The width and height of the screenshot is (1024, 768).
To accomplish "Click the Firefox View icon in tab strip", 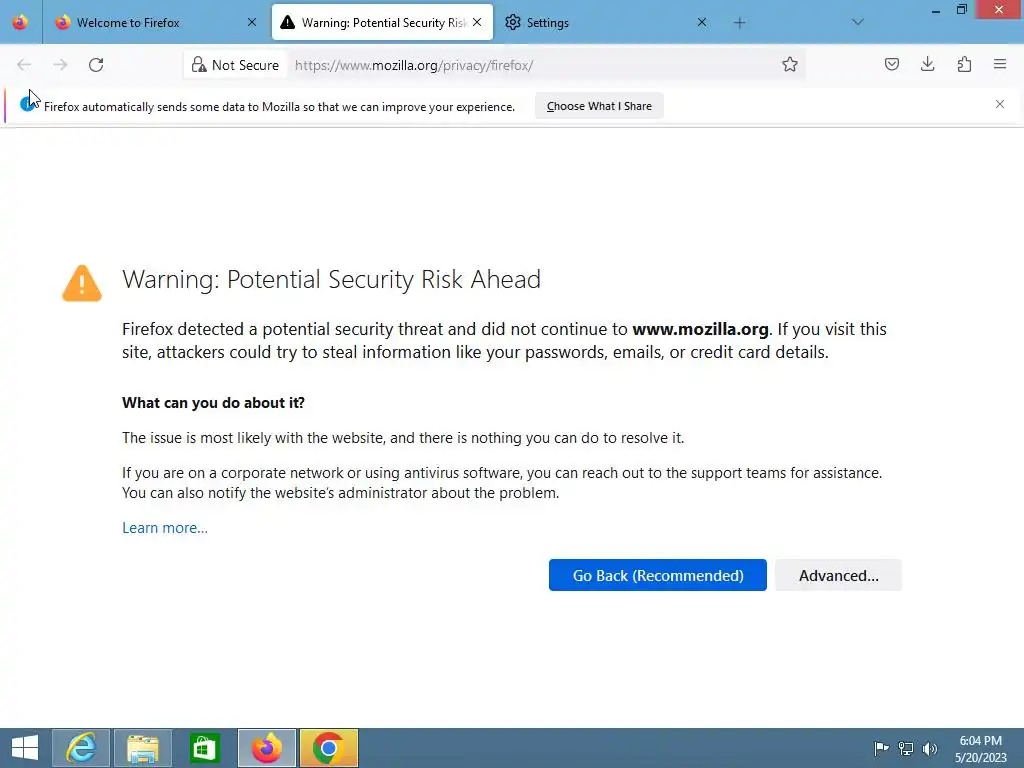I will point(20,22).
